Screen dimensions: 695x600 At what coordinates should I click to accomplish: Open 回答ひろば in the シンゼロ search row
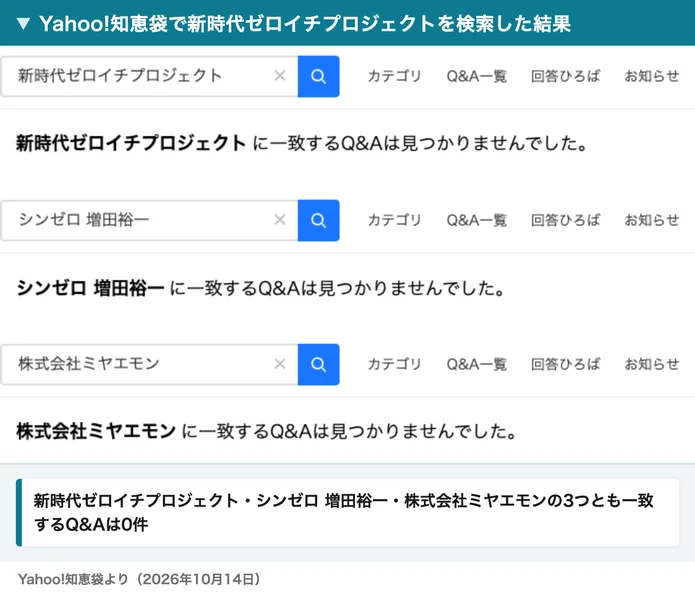(566, 220)
